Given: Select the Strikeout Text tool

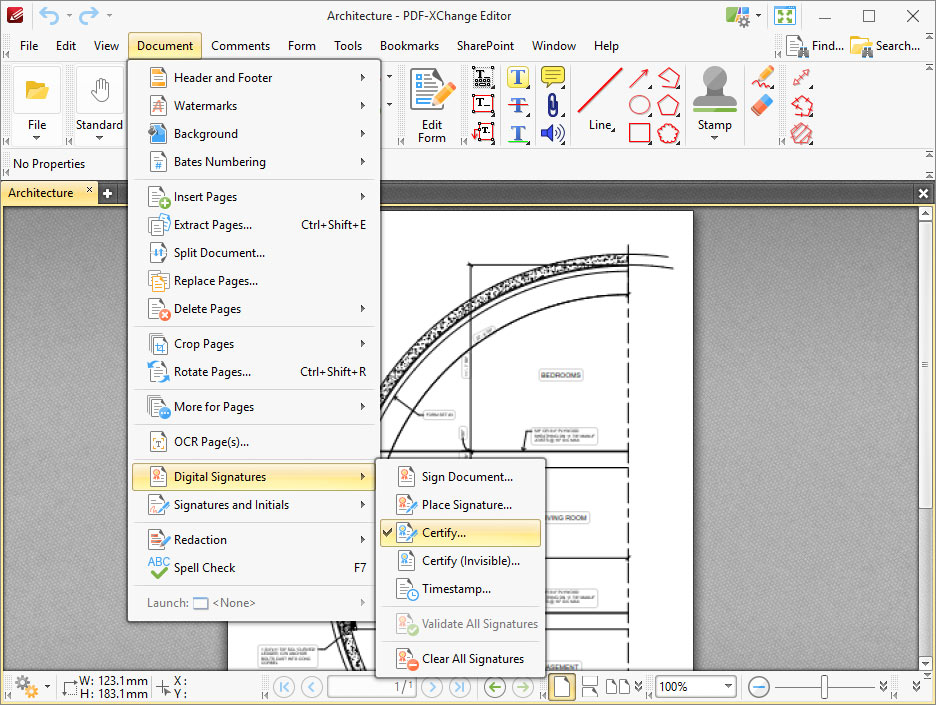Looking at the screenshot, I should click(x=518, y=105).
